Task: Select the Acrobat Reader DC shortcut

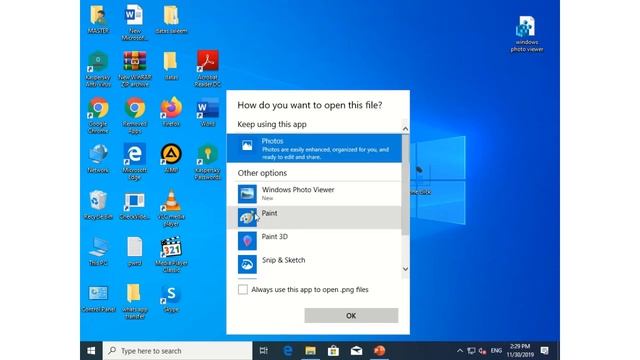Action: pos(208,69)
